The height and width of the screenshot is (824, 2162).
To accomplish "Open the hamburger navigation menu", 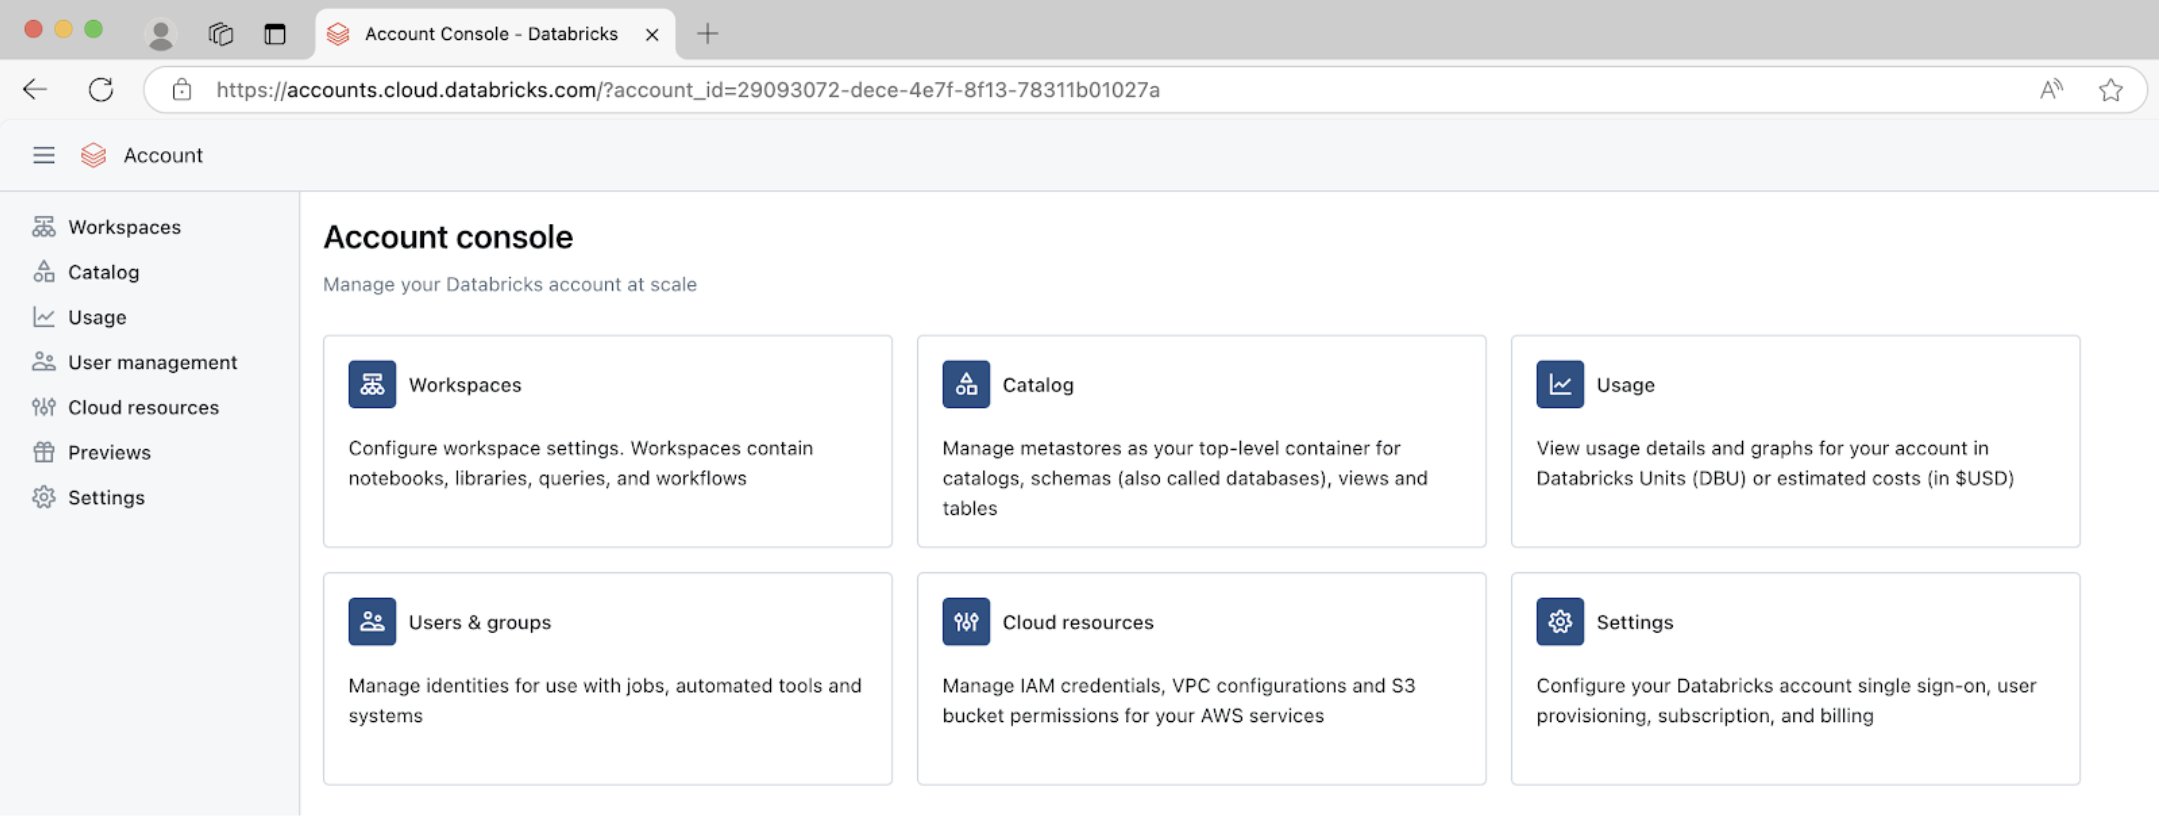I will coord(44,155).
